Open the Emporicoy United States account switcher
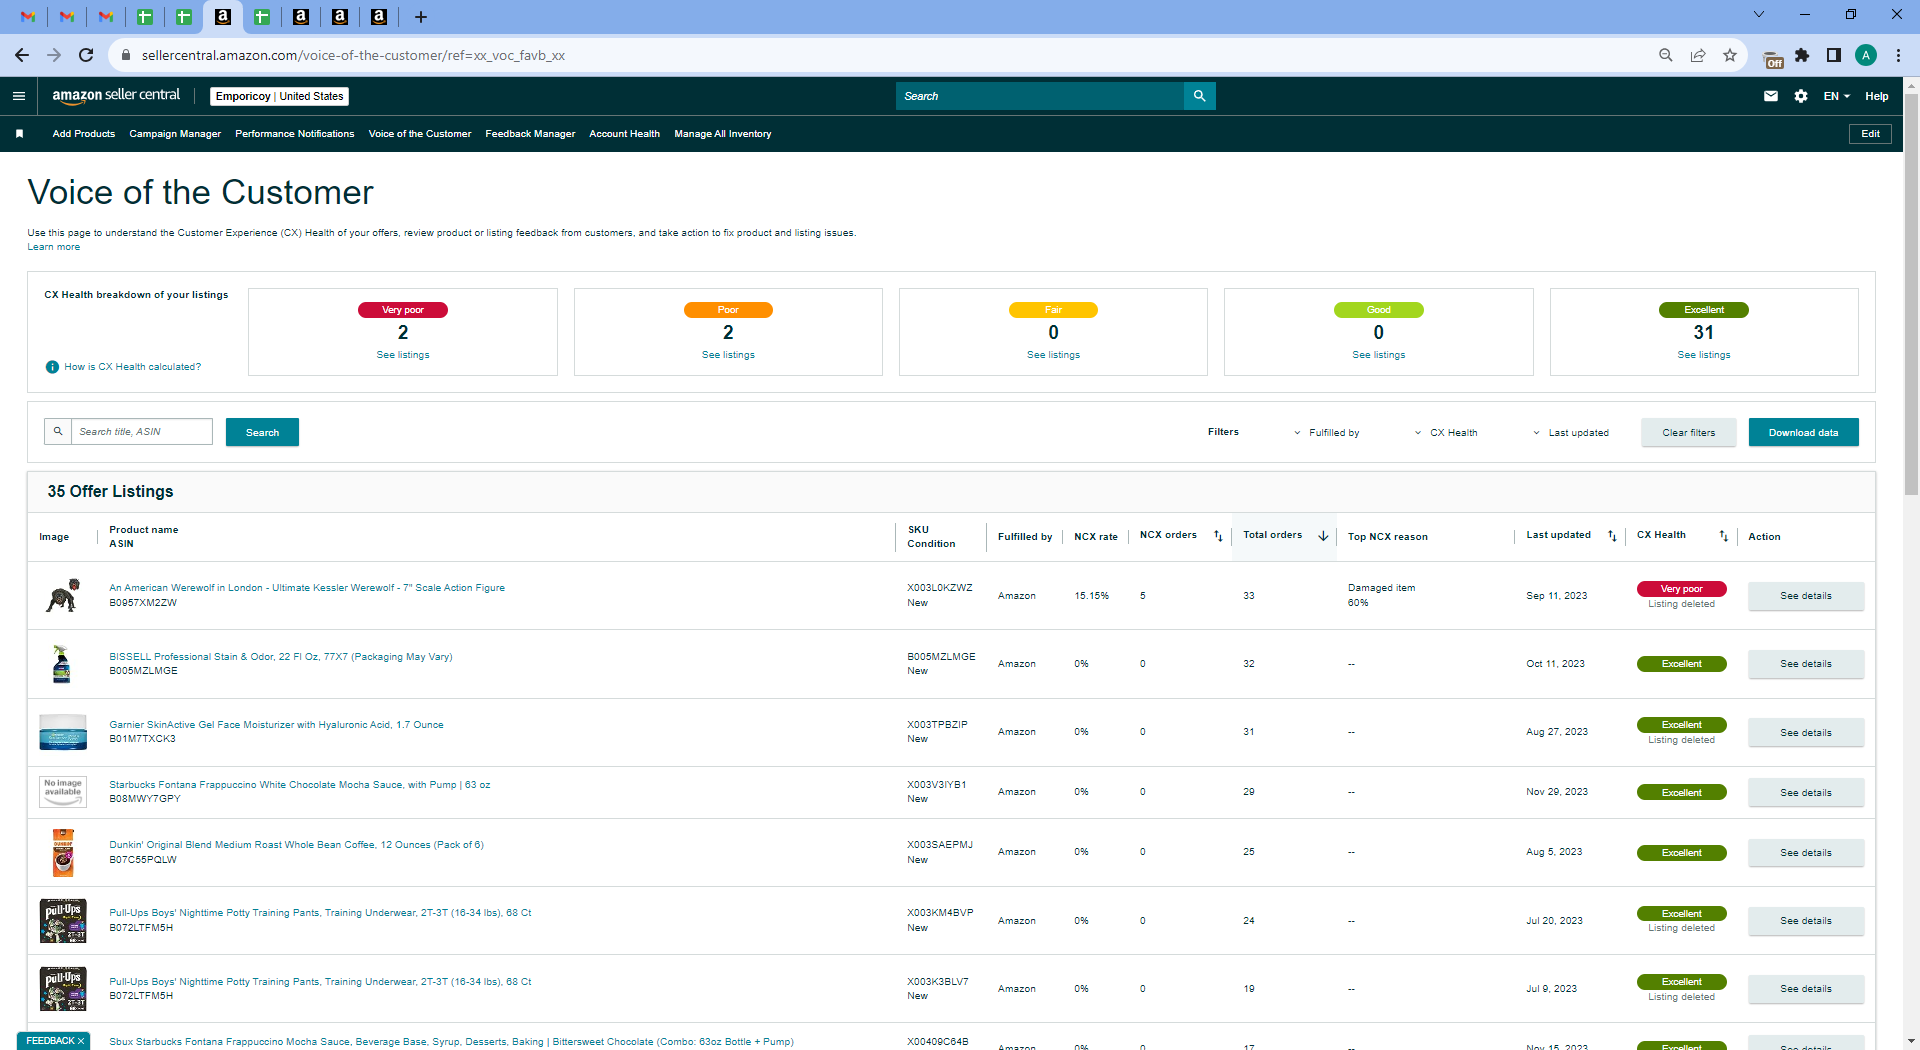Screen dimensions: 1920x1050 279,96
